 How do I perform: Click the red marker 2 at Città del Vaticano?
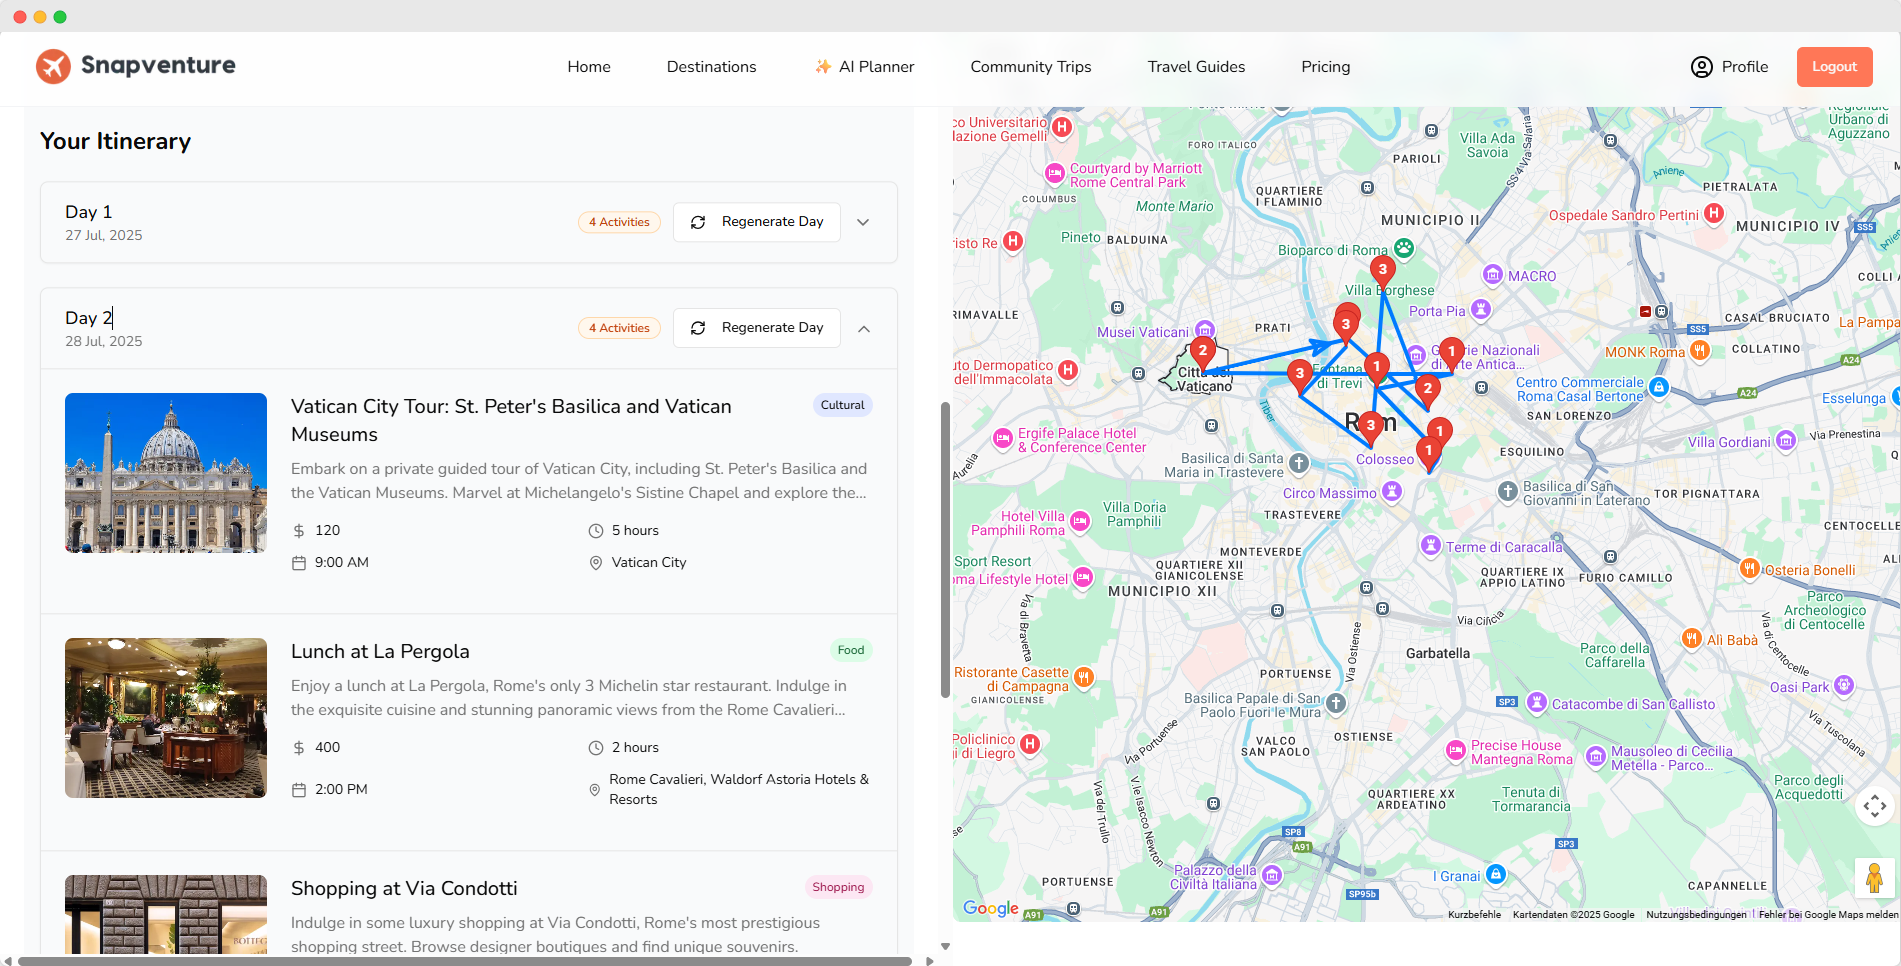click(x=1202, y=353)
